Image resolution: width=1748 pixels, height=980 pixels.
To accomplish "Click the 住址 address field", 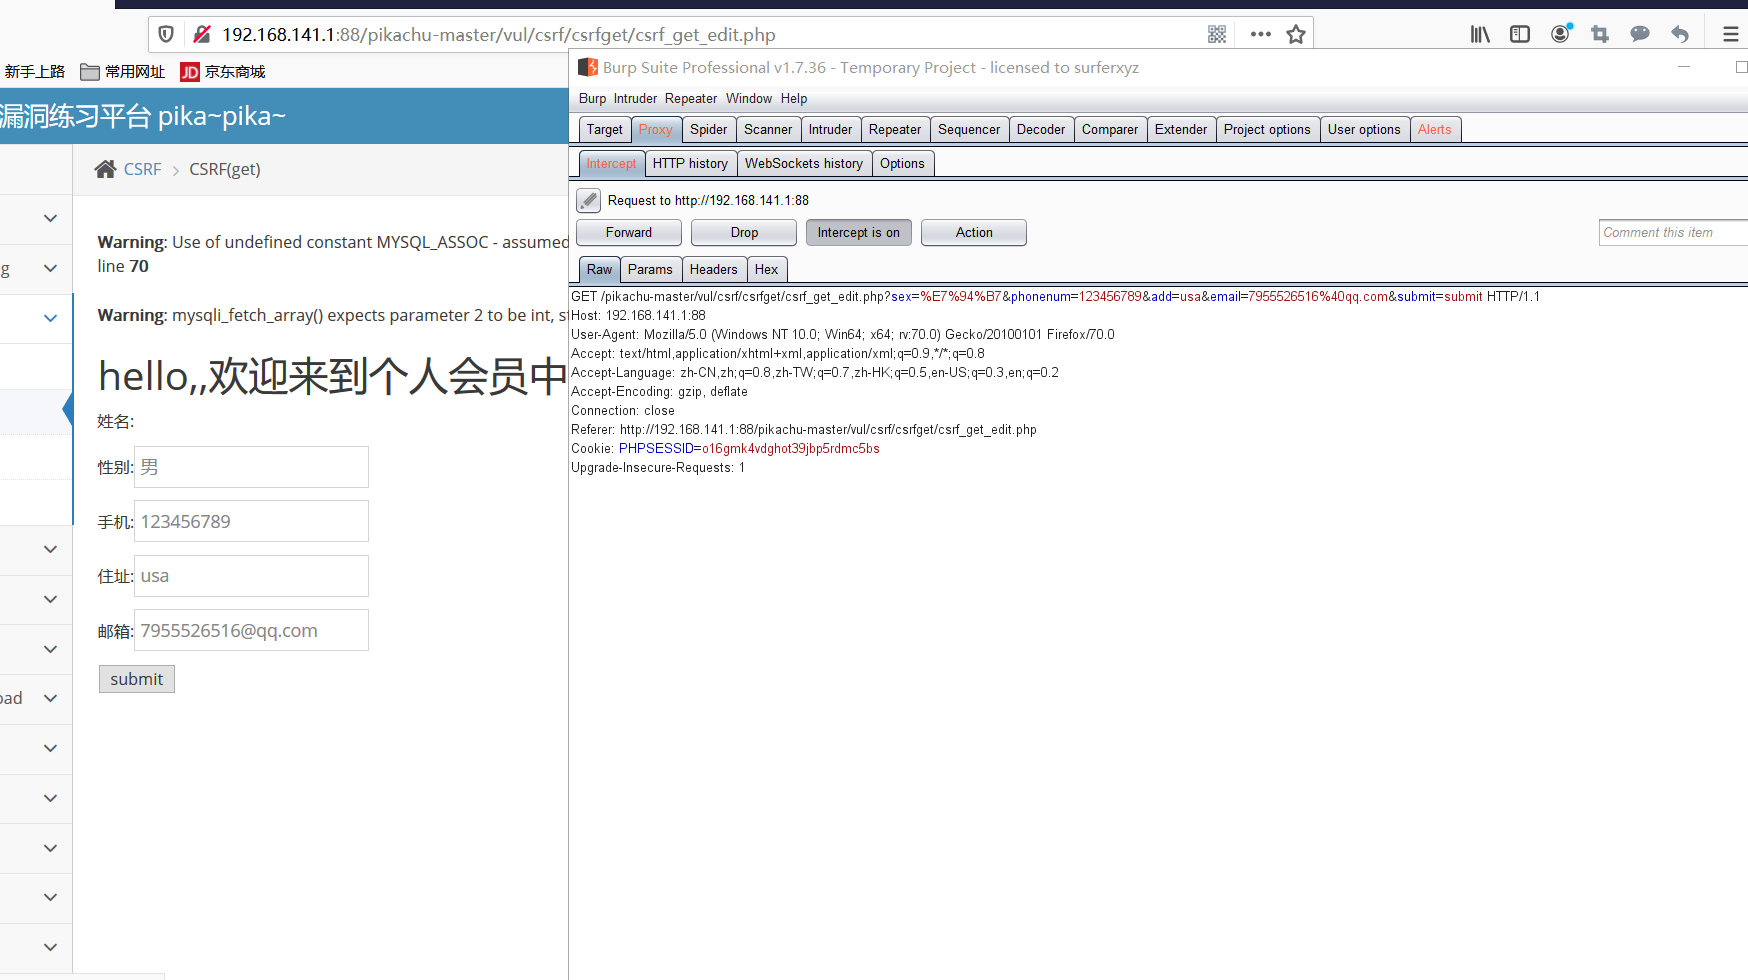I will point(252,576).
